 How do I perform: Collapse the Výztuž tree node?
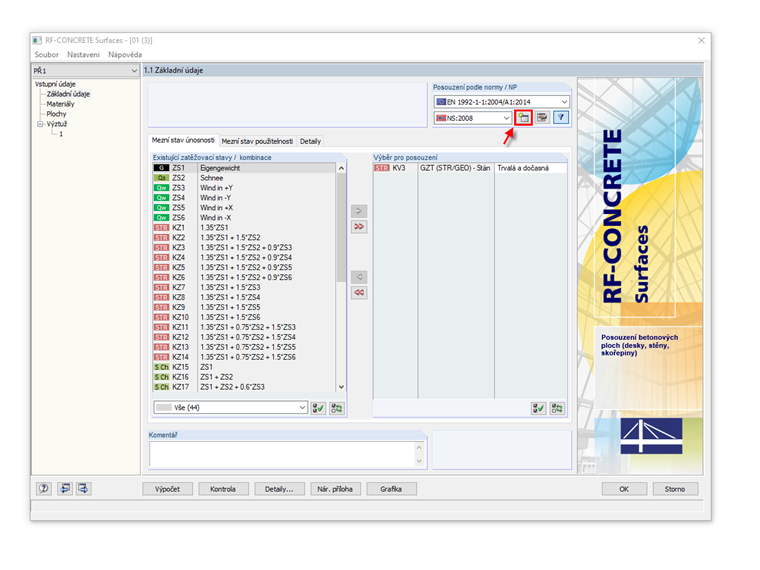(40, 124)
